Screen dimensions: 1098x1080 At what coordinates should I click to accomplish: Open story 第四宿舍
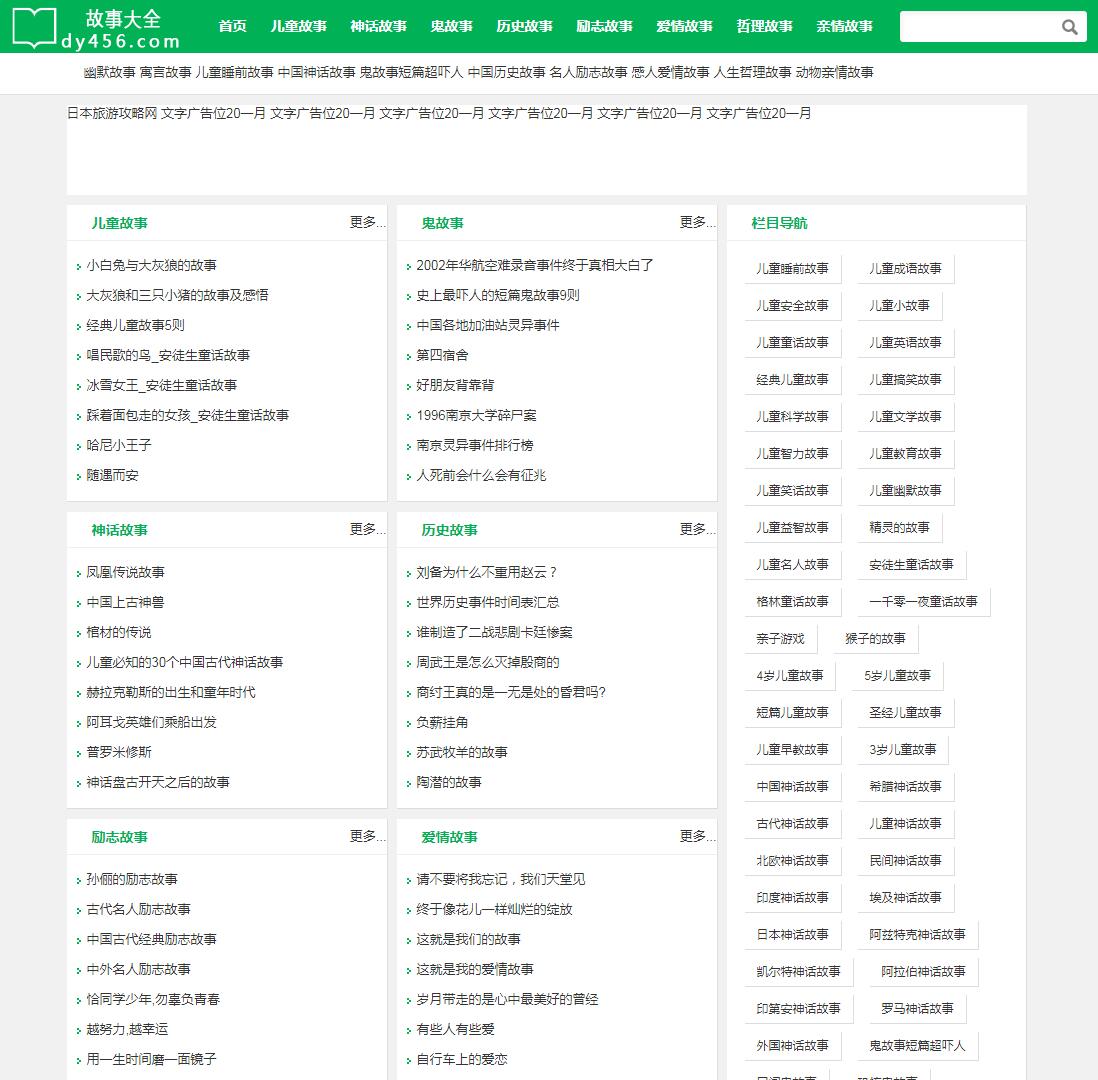[443, 355]
